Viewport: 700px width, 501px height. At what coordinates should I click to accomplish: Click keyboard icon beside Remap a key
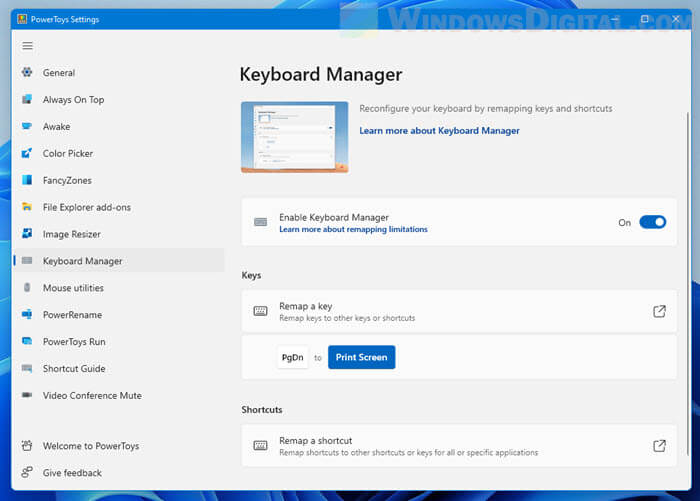[260, 311]
